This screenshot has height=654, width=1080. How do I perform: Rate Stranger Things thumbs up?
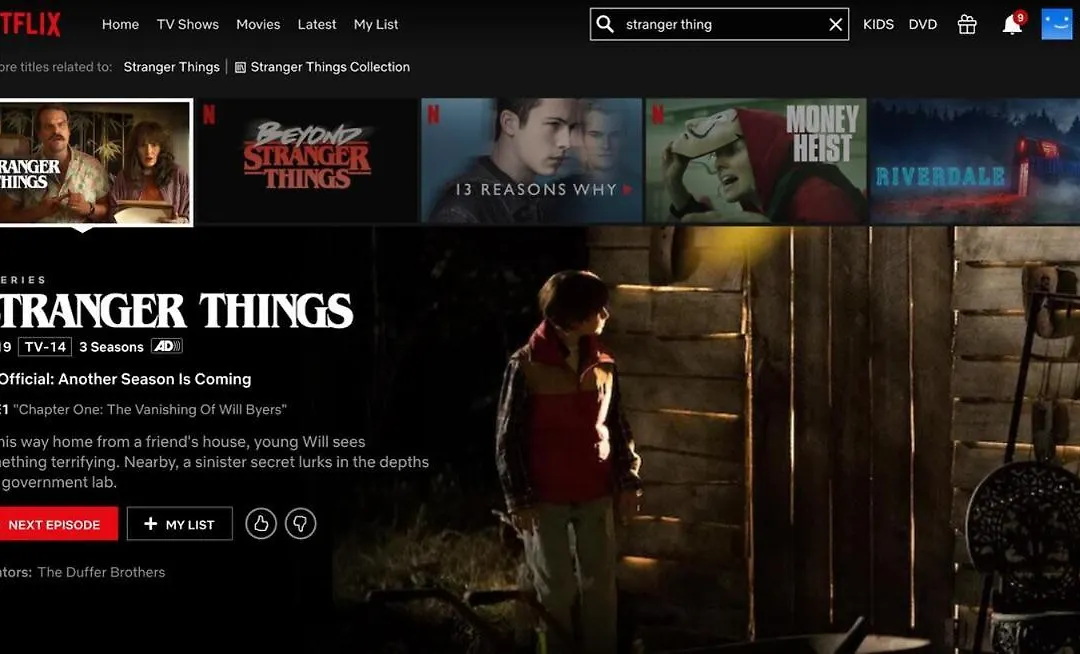pos(261,524)
